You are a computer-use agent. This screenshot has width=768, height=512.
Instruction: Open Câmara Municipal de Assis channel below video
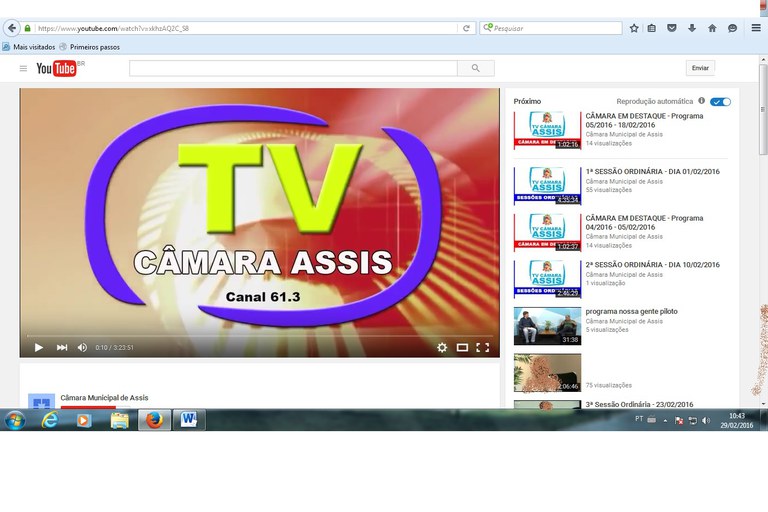click(104, 398)
